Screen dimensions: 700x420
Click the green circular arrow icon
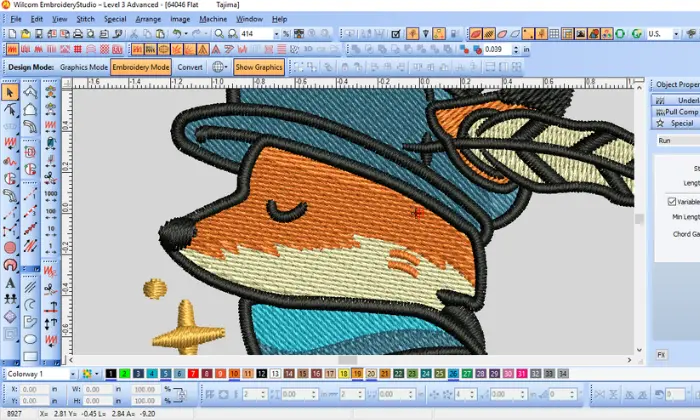pyautogui.click(x=620, y=34)
